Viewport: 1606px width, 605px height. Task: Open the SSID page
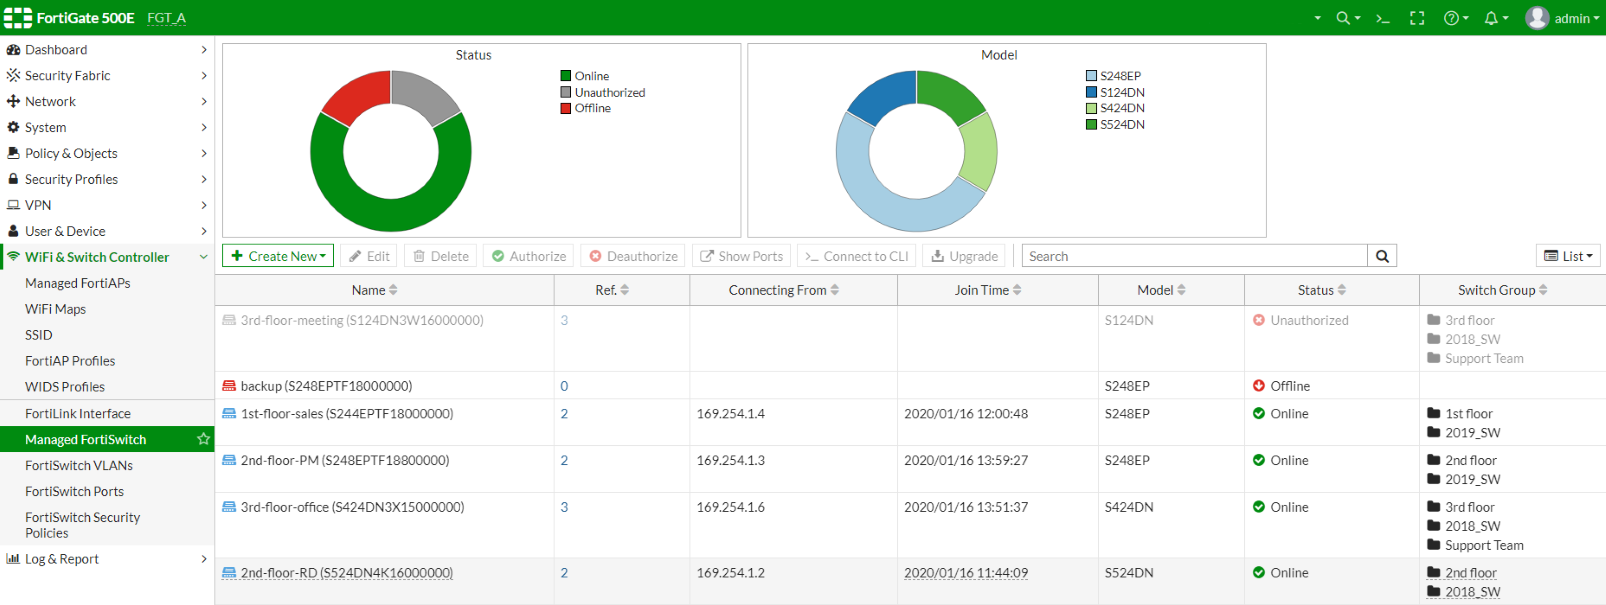click(39, 335)
